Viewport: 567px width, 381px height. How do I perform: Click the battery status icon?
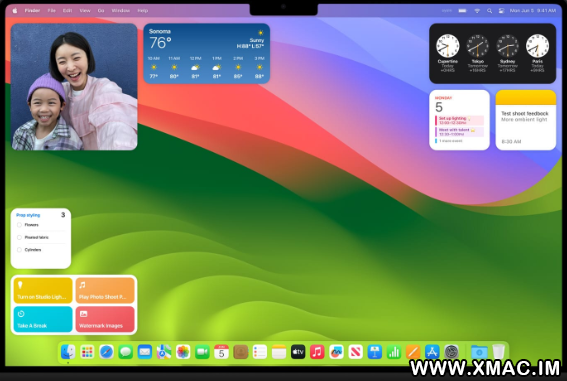pos(462,11)
